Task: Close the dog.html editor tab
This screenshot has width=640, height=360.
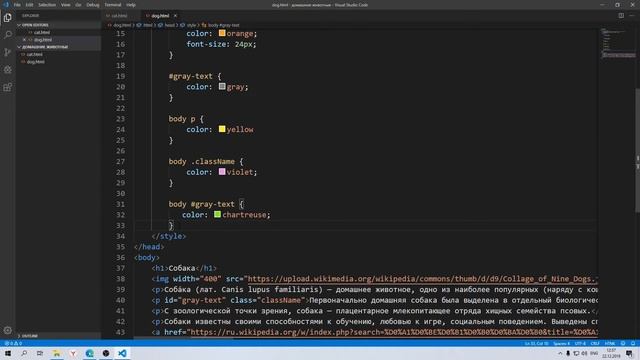Action: pyautogui.click(x=175, y=16)
